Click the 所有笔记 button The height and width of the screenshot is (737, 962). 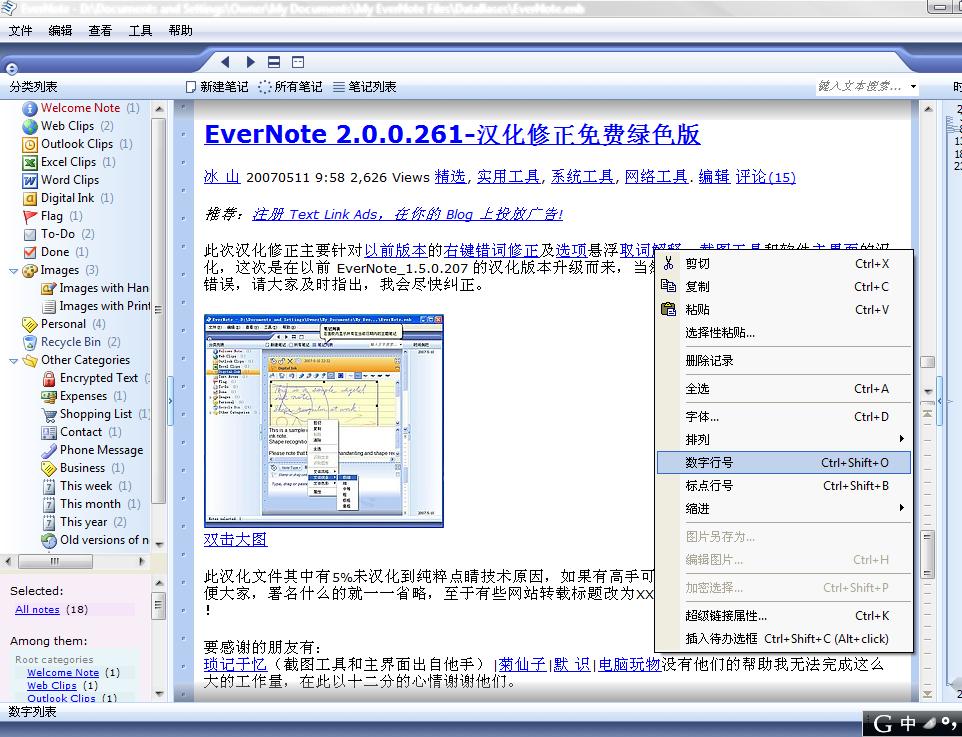point(291,87)
